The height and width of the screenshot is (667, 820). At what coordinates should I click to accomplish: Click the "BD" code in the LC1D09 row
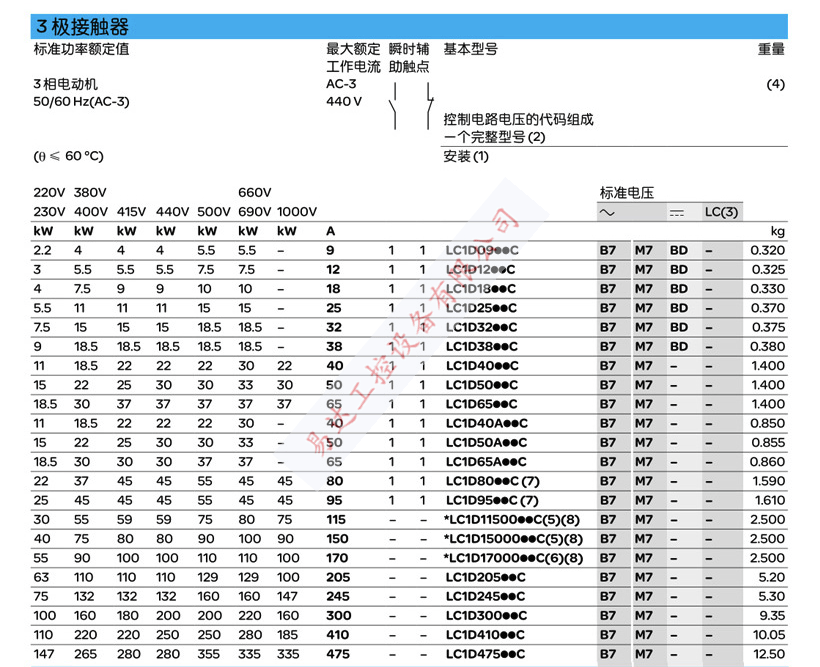click(x=679, y=251)
